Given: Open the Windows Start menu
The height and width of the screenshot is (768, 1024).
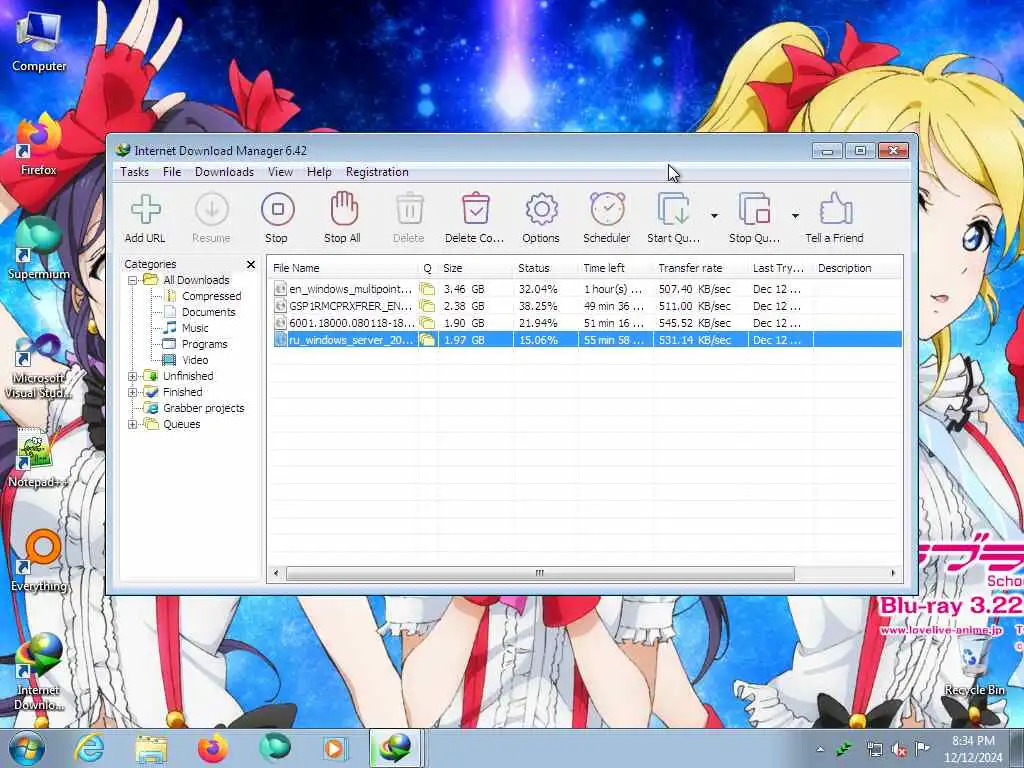Looking at the screenshot, I should tap(26, 748).
